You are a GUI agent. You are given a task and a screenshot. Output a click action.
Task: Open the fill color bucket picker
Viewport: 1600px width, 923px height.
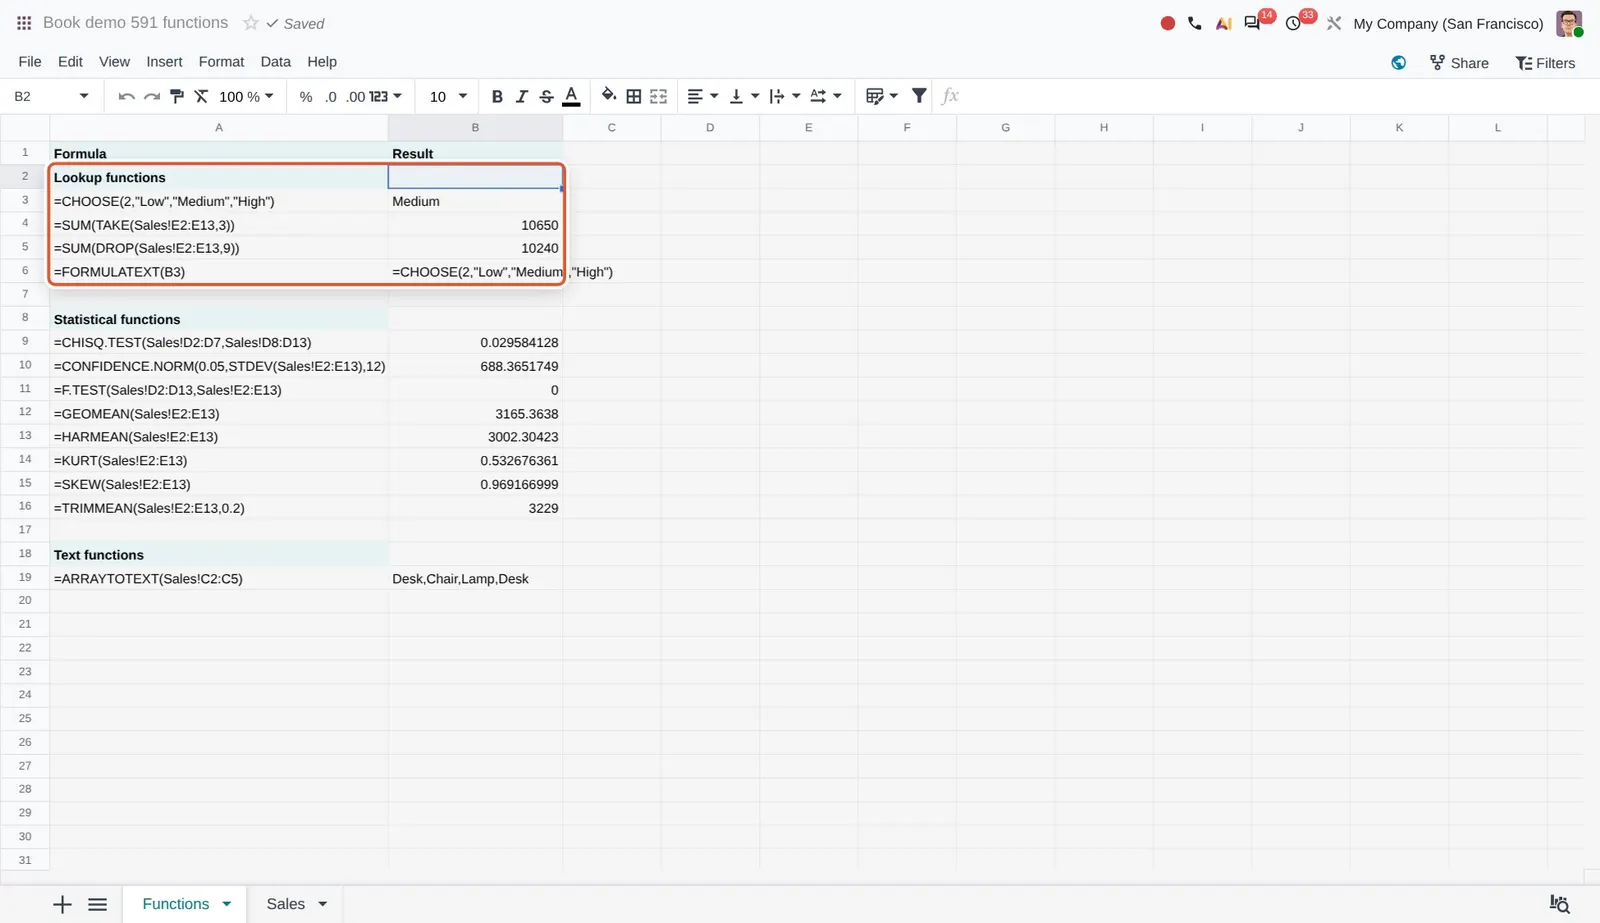[x=609, y=96]
